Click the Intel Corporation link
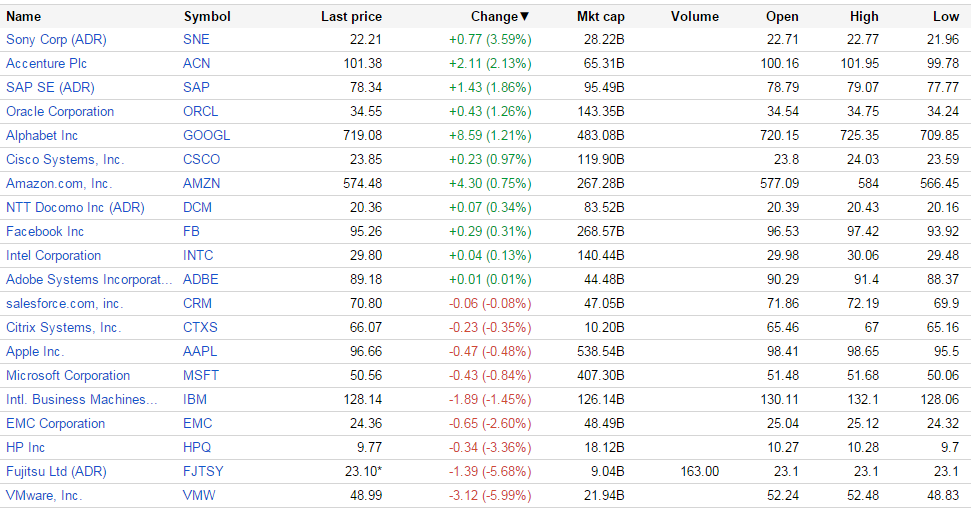The height and width of the screenshot is (509, 971). (x=54, y=255)
